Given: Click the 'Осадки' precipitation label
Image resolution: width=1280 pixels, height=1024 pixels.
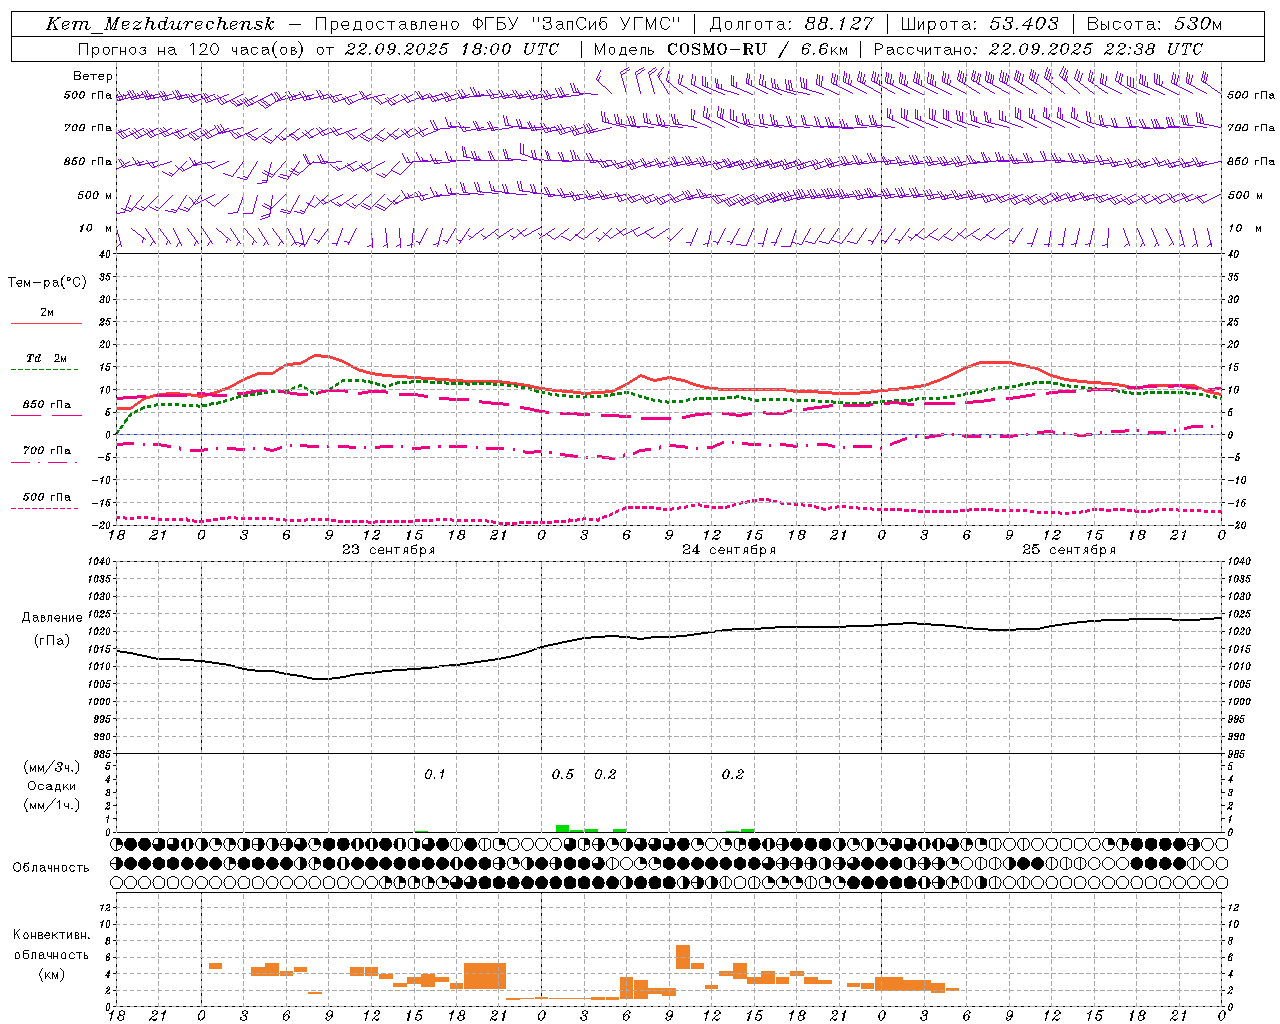Looking at the screenshot, I should click(x=51, y=786).
